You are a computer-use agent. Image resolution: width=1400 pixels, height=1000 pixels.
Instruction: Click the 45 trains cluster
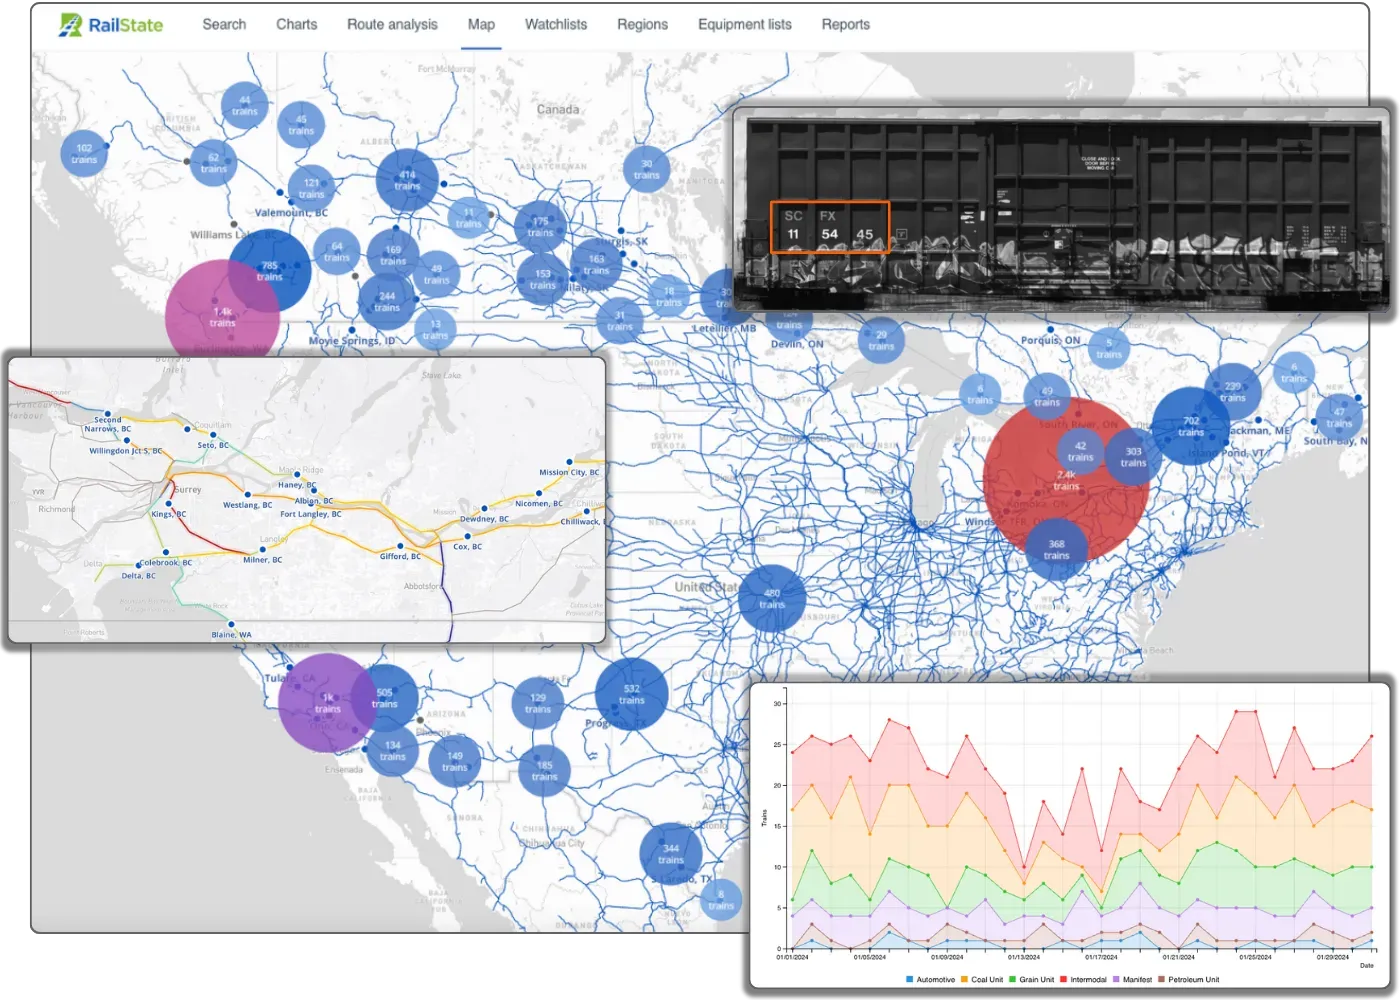[301, 125]
